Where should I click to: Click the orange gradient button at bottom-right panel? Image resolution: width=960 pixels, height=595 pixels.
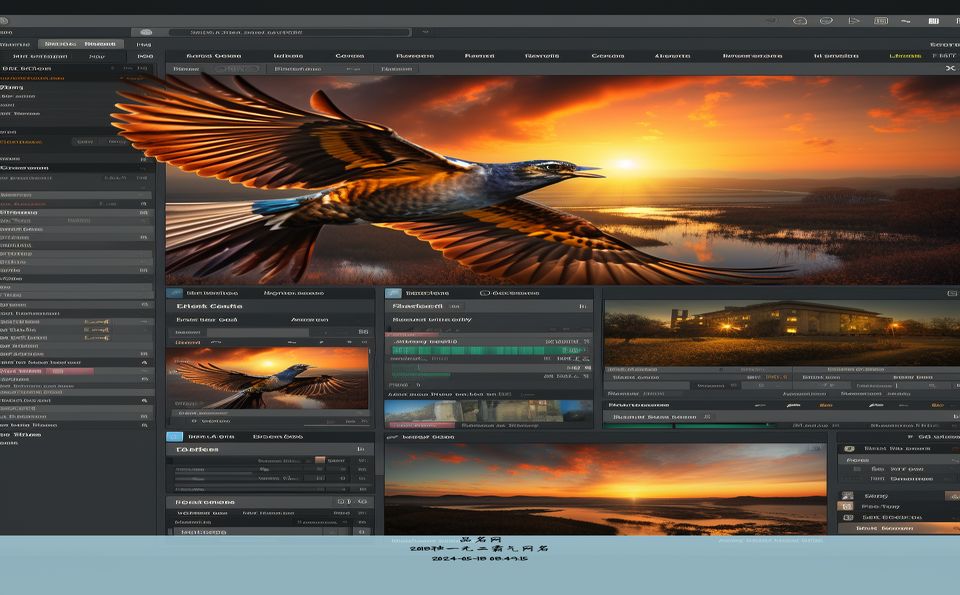click(x=898, y=528)
